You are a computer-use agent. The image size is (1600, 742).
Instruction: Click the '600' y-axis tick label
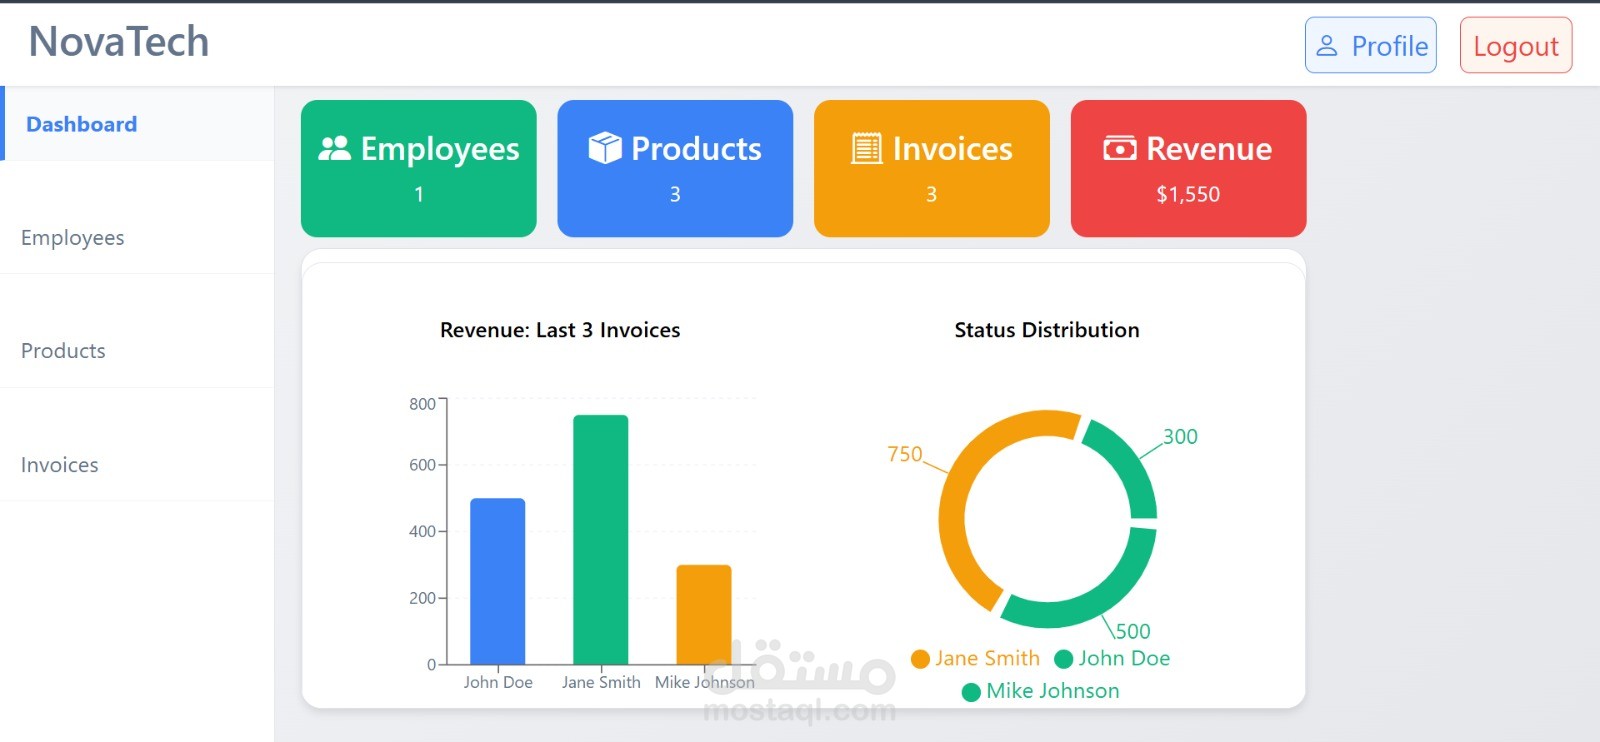click(x=422, y=465)
